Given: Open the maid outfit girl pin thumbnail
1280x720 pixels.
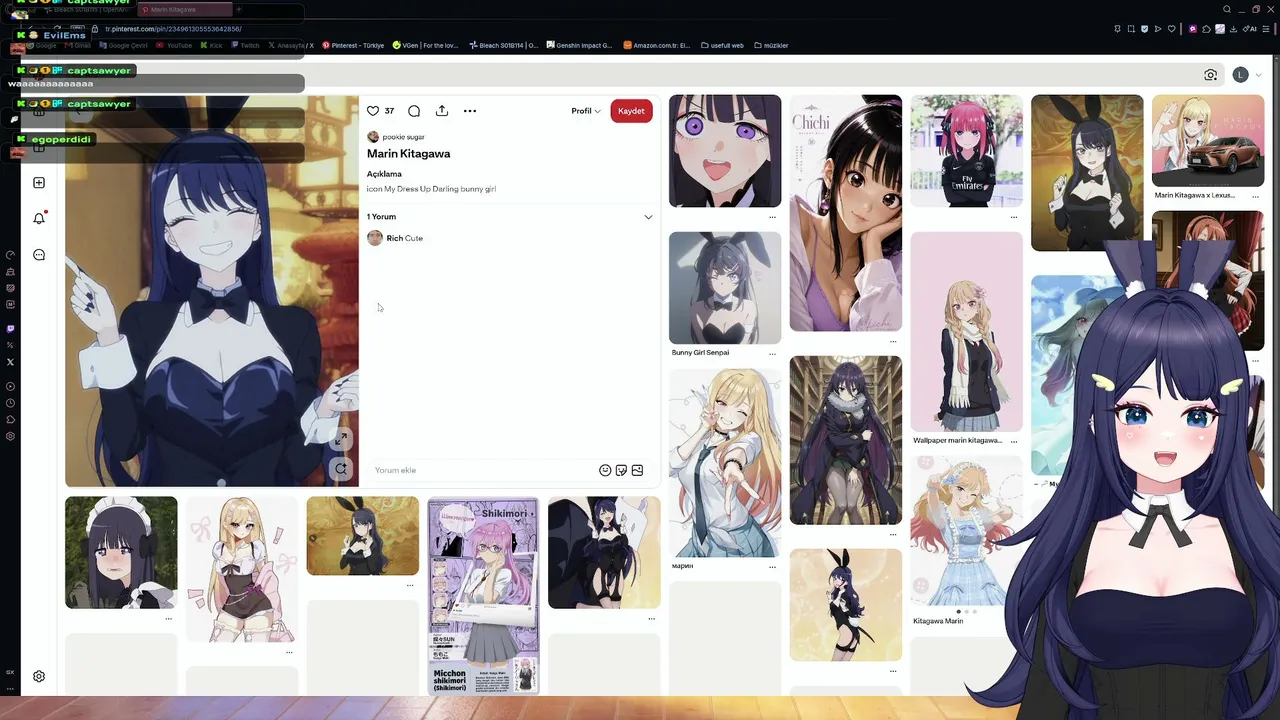Looking at the screenshot, I should [121, 552].
